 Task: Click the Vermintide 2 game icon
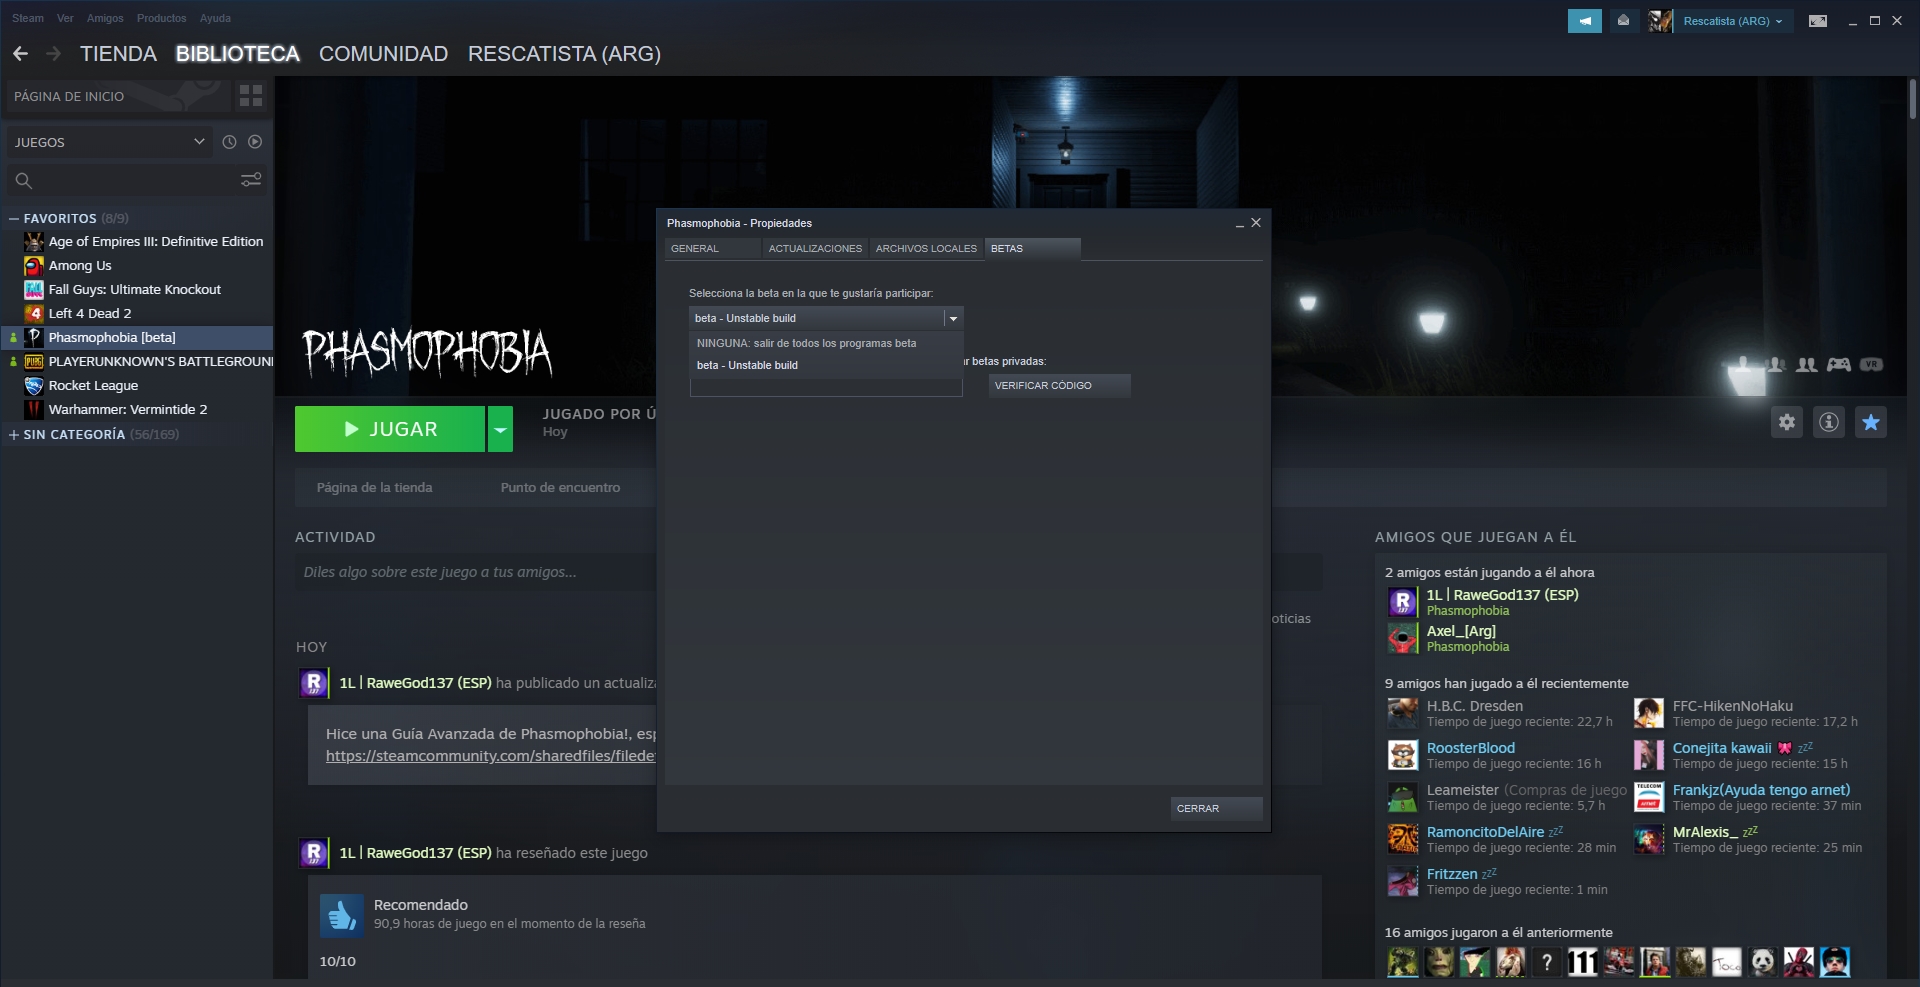pyautogui.click(x=34, y=410)
